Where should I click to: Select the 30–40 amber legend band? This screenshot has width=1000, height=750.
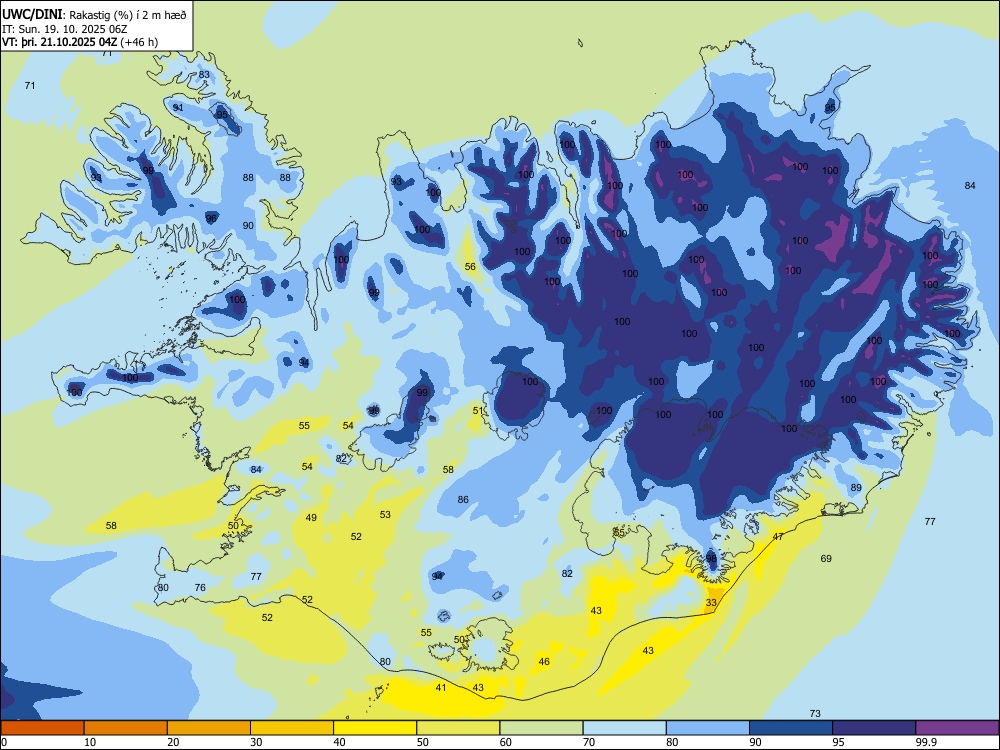coord(292,728)
